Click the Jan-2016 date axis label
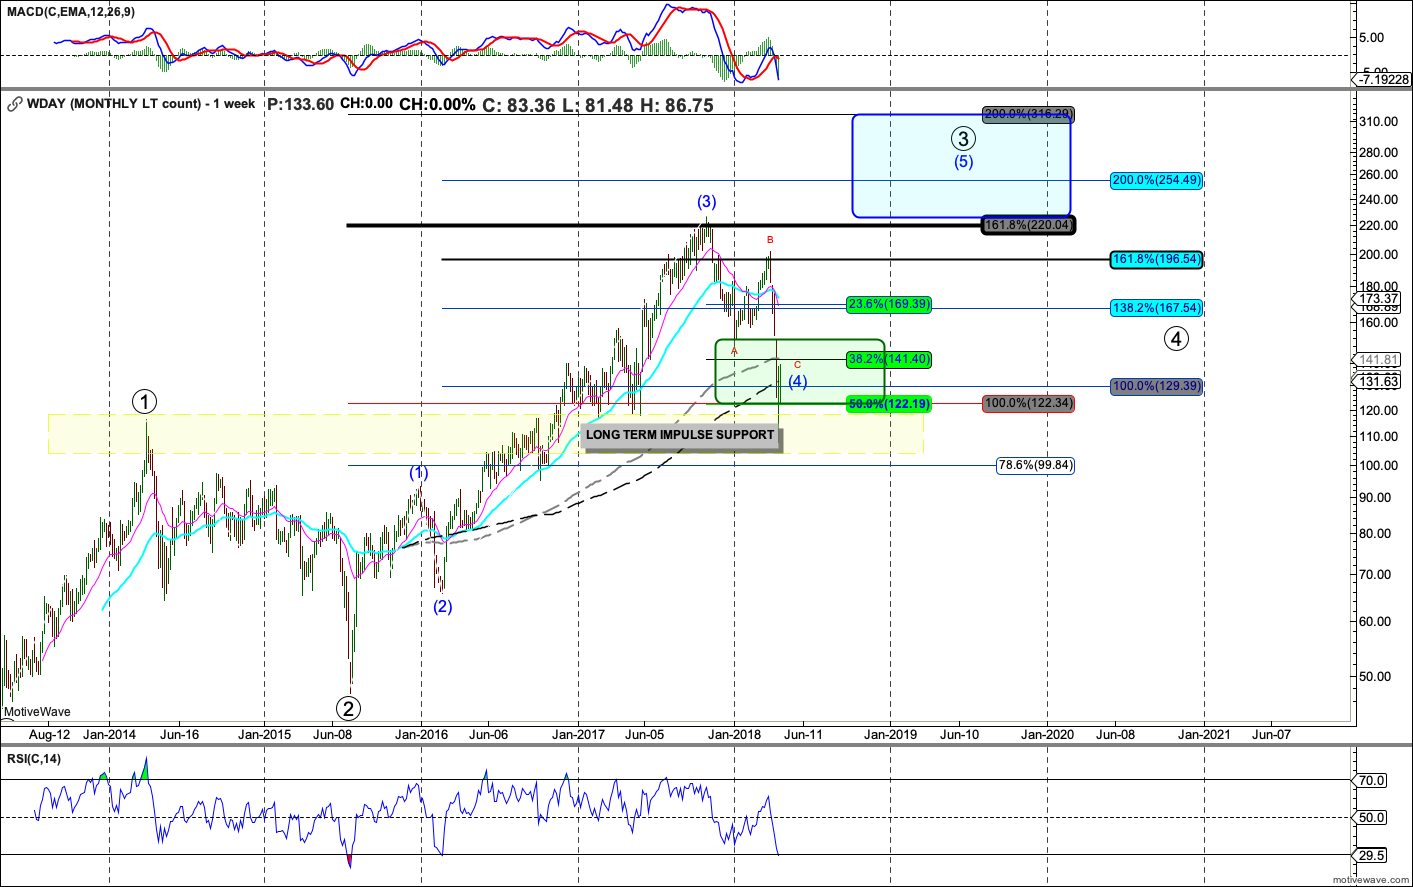 pyautogui.click(x=421, y=734)
